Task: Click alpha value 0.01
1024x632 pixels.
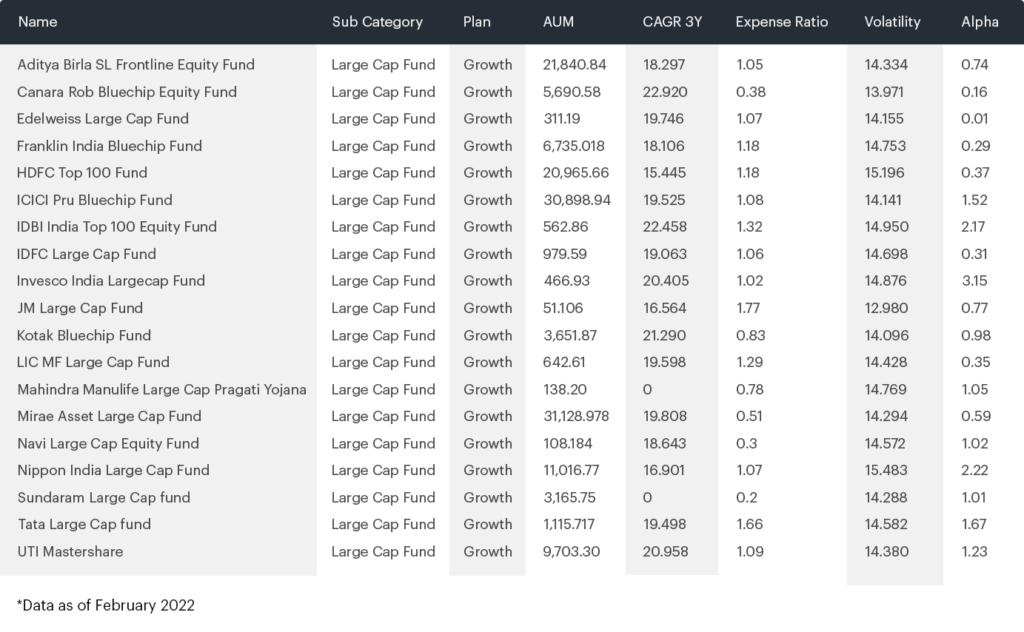Action: click(x=974, y=119)
